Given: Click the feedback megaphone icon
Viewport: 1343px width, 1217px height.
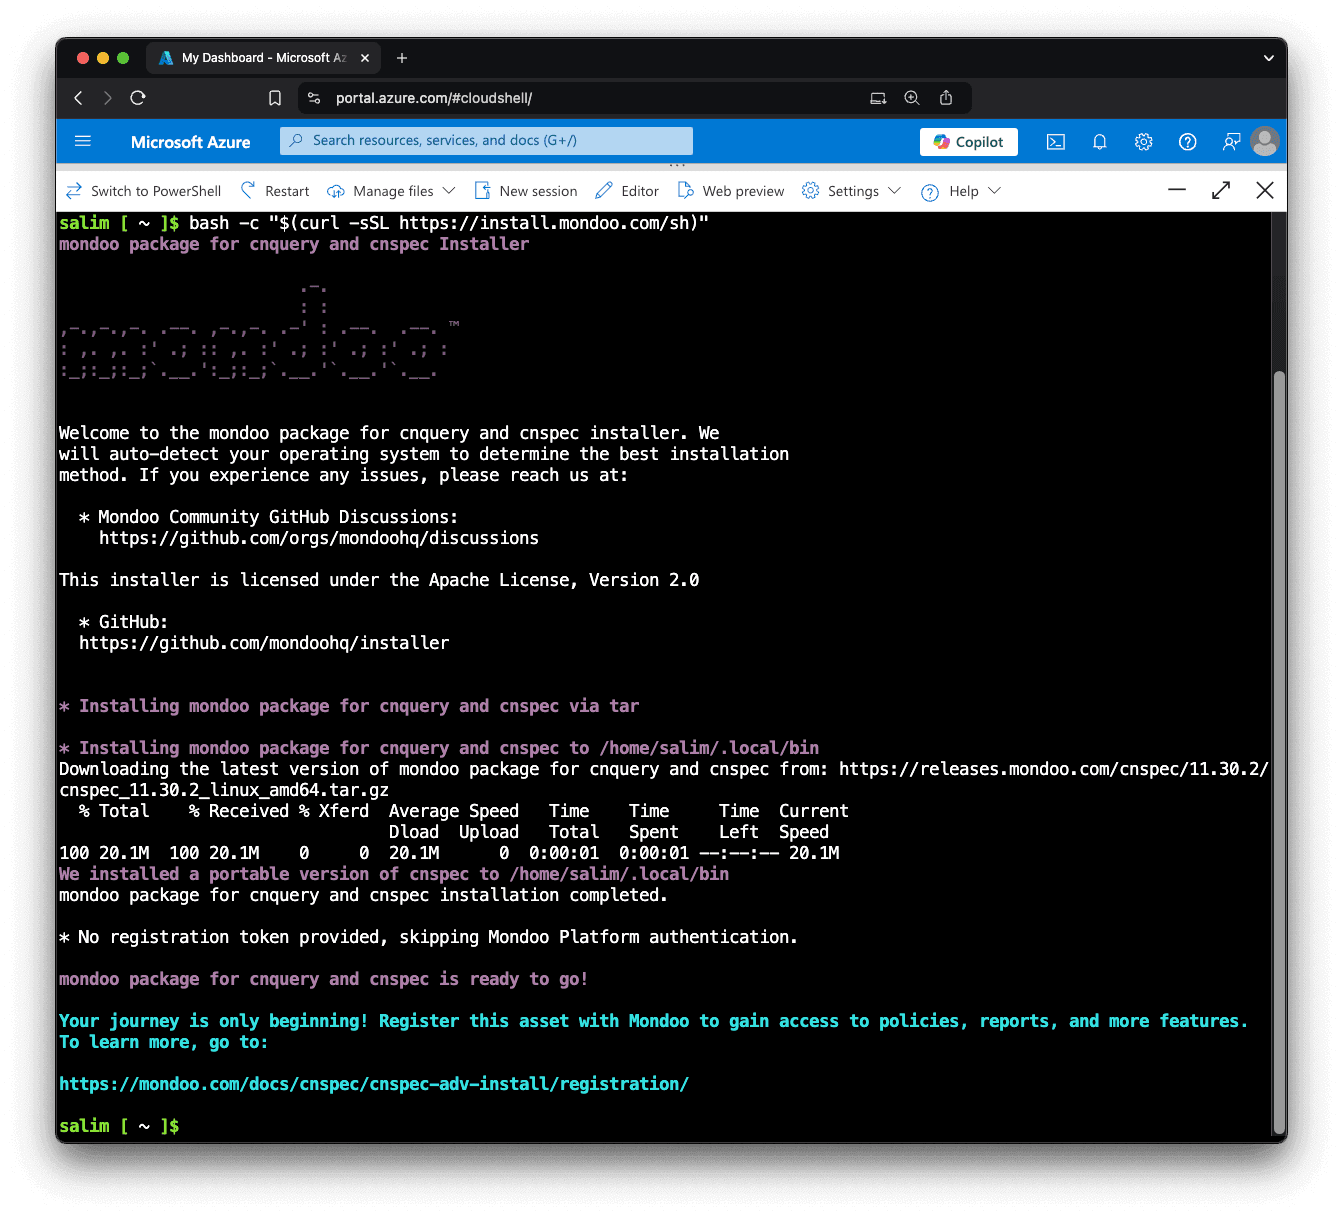Looking at the screenshot, I should [1230, 142].
